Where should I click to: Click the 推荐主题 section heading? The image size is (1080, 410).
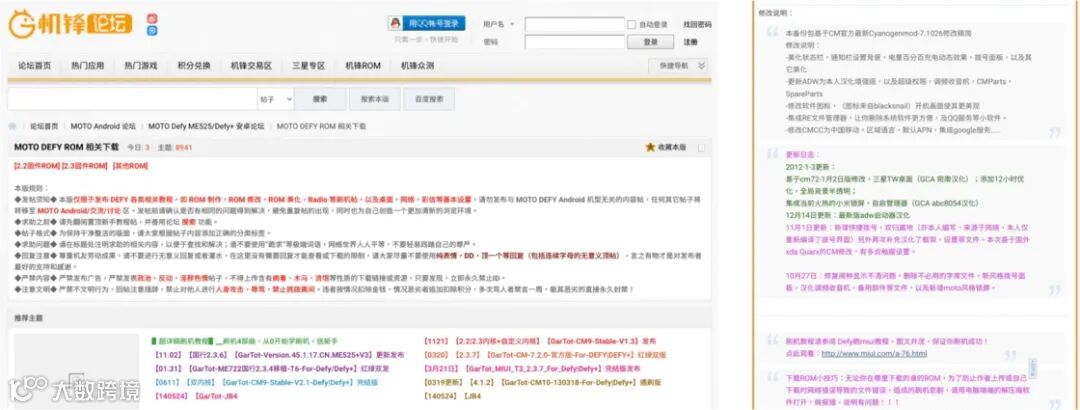click(28, 318)
